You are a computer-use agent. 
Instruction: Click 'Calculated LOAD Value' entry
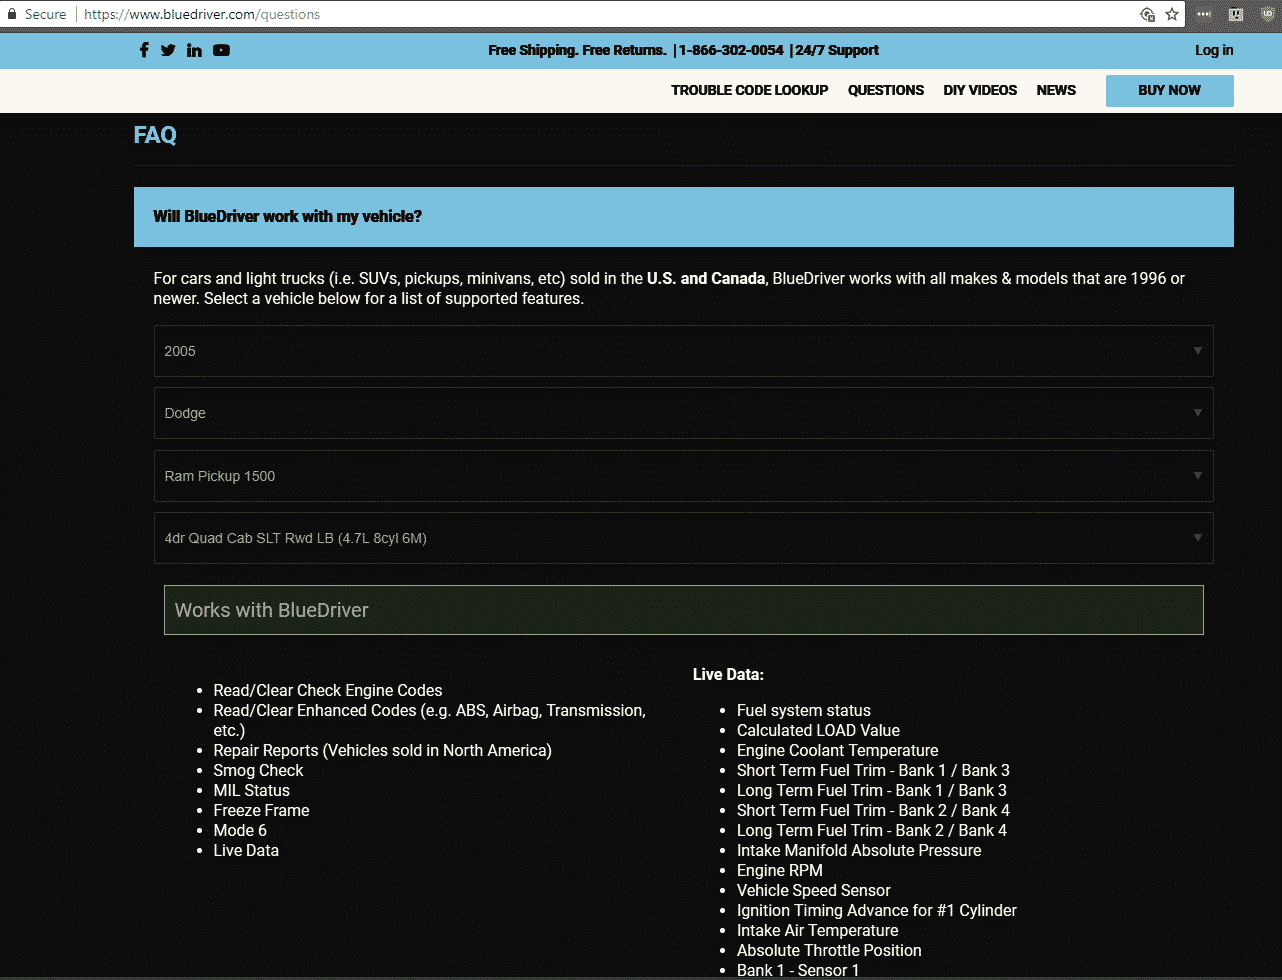[818, 730]
